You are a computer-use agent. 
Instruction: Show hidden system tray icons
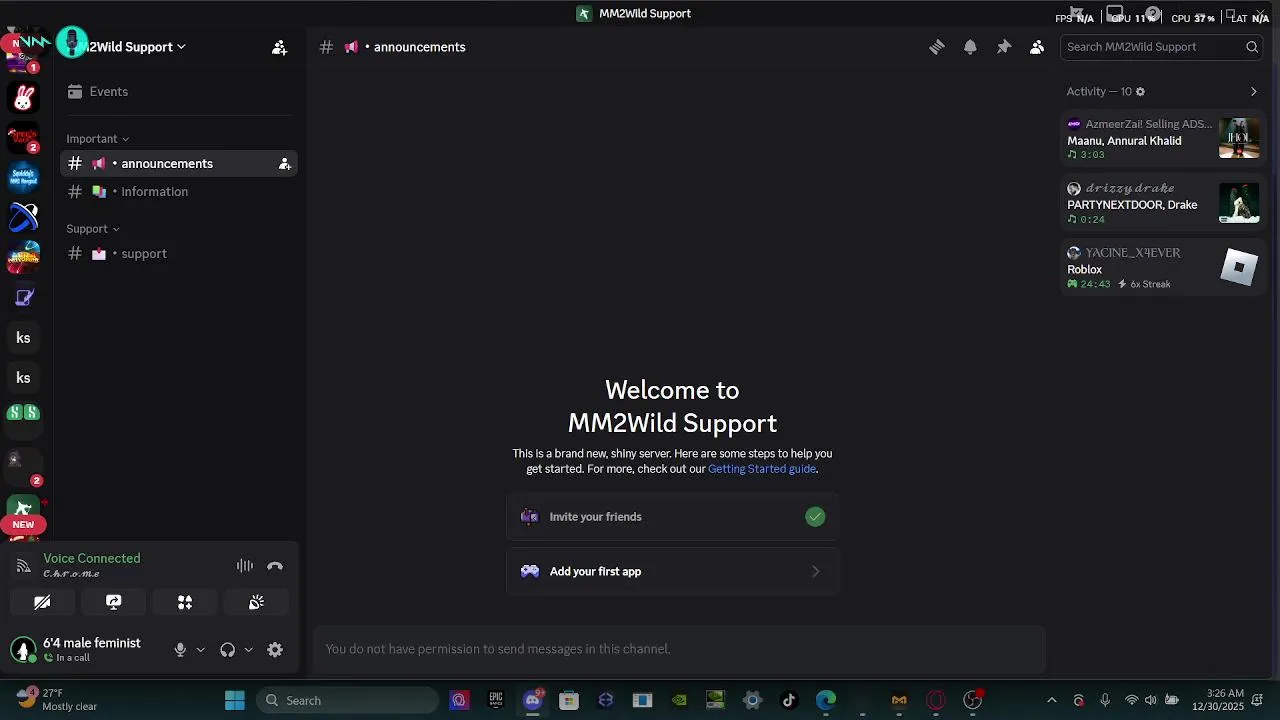point(1051,700)
